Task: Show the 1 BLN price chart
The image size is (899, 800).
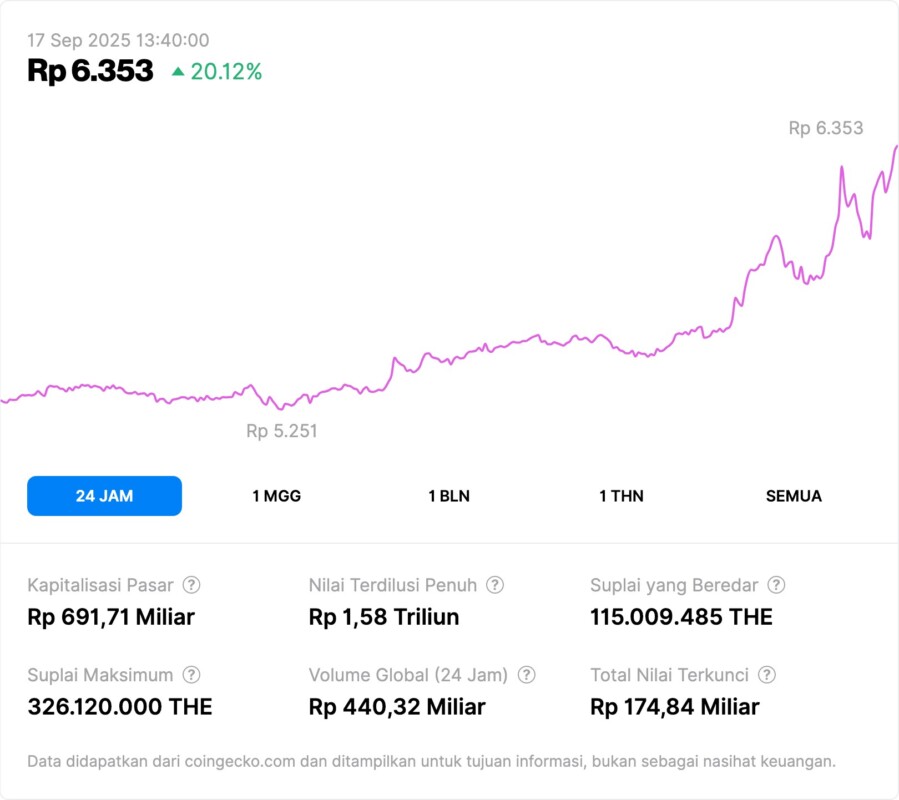Action: [x=449, y=496]
